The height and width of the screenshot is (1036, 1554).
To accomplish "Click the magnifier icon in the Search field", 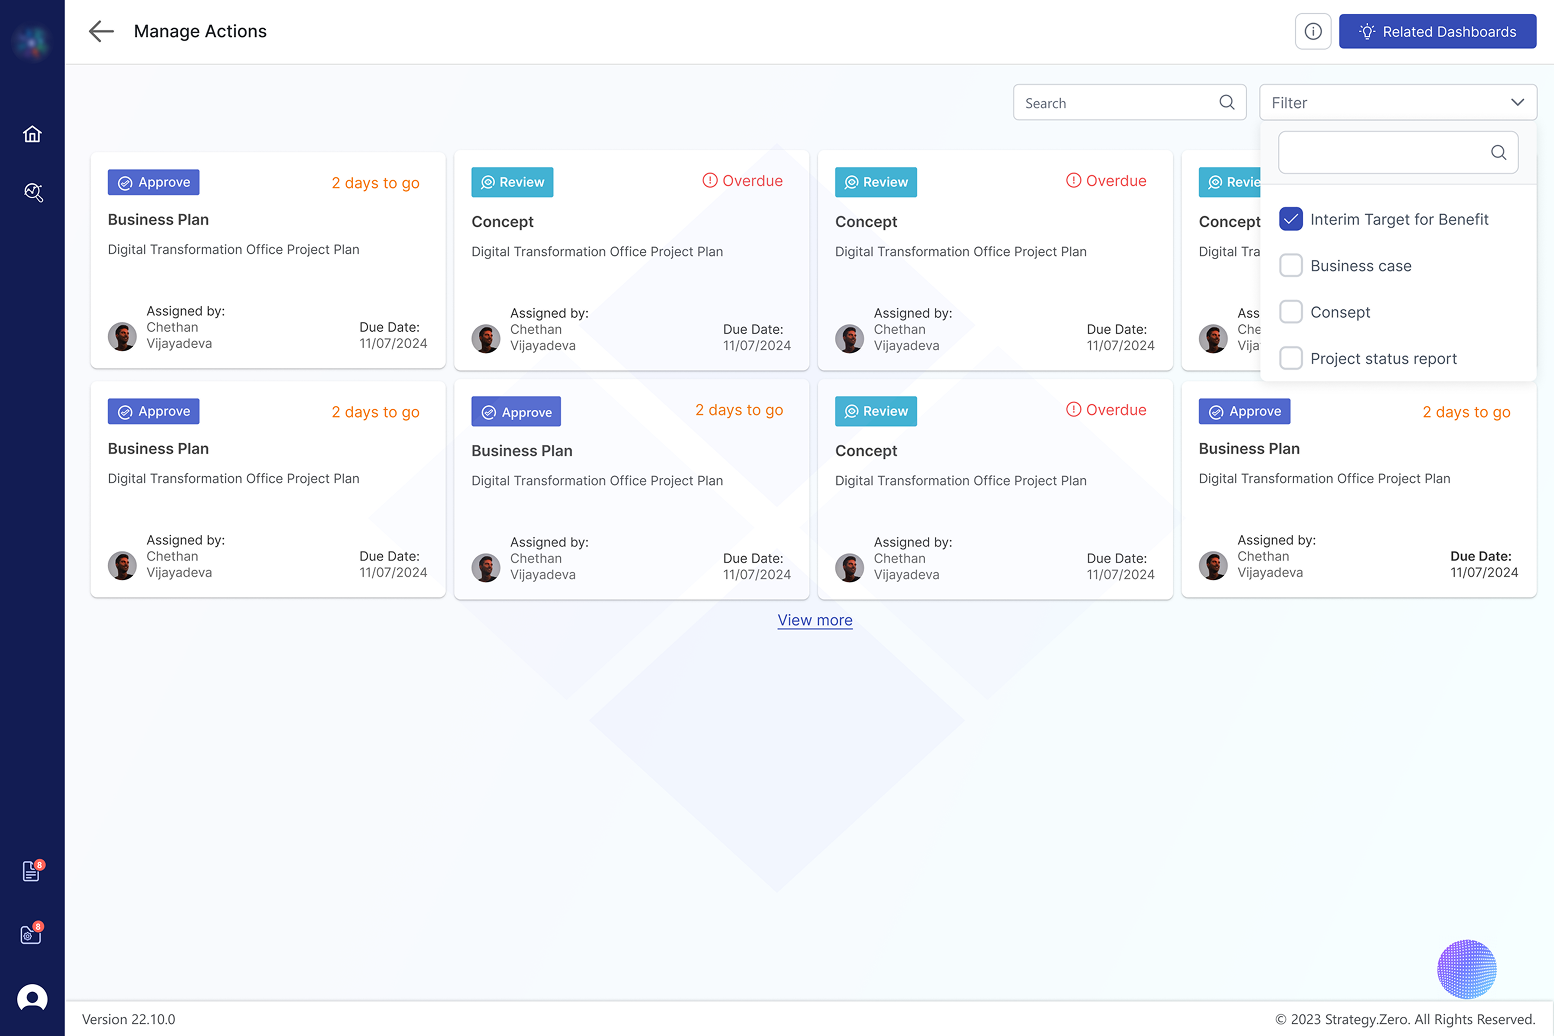I will [1227, 102].
